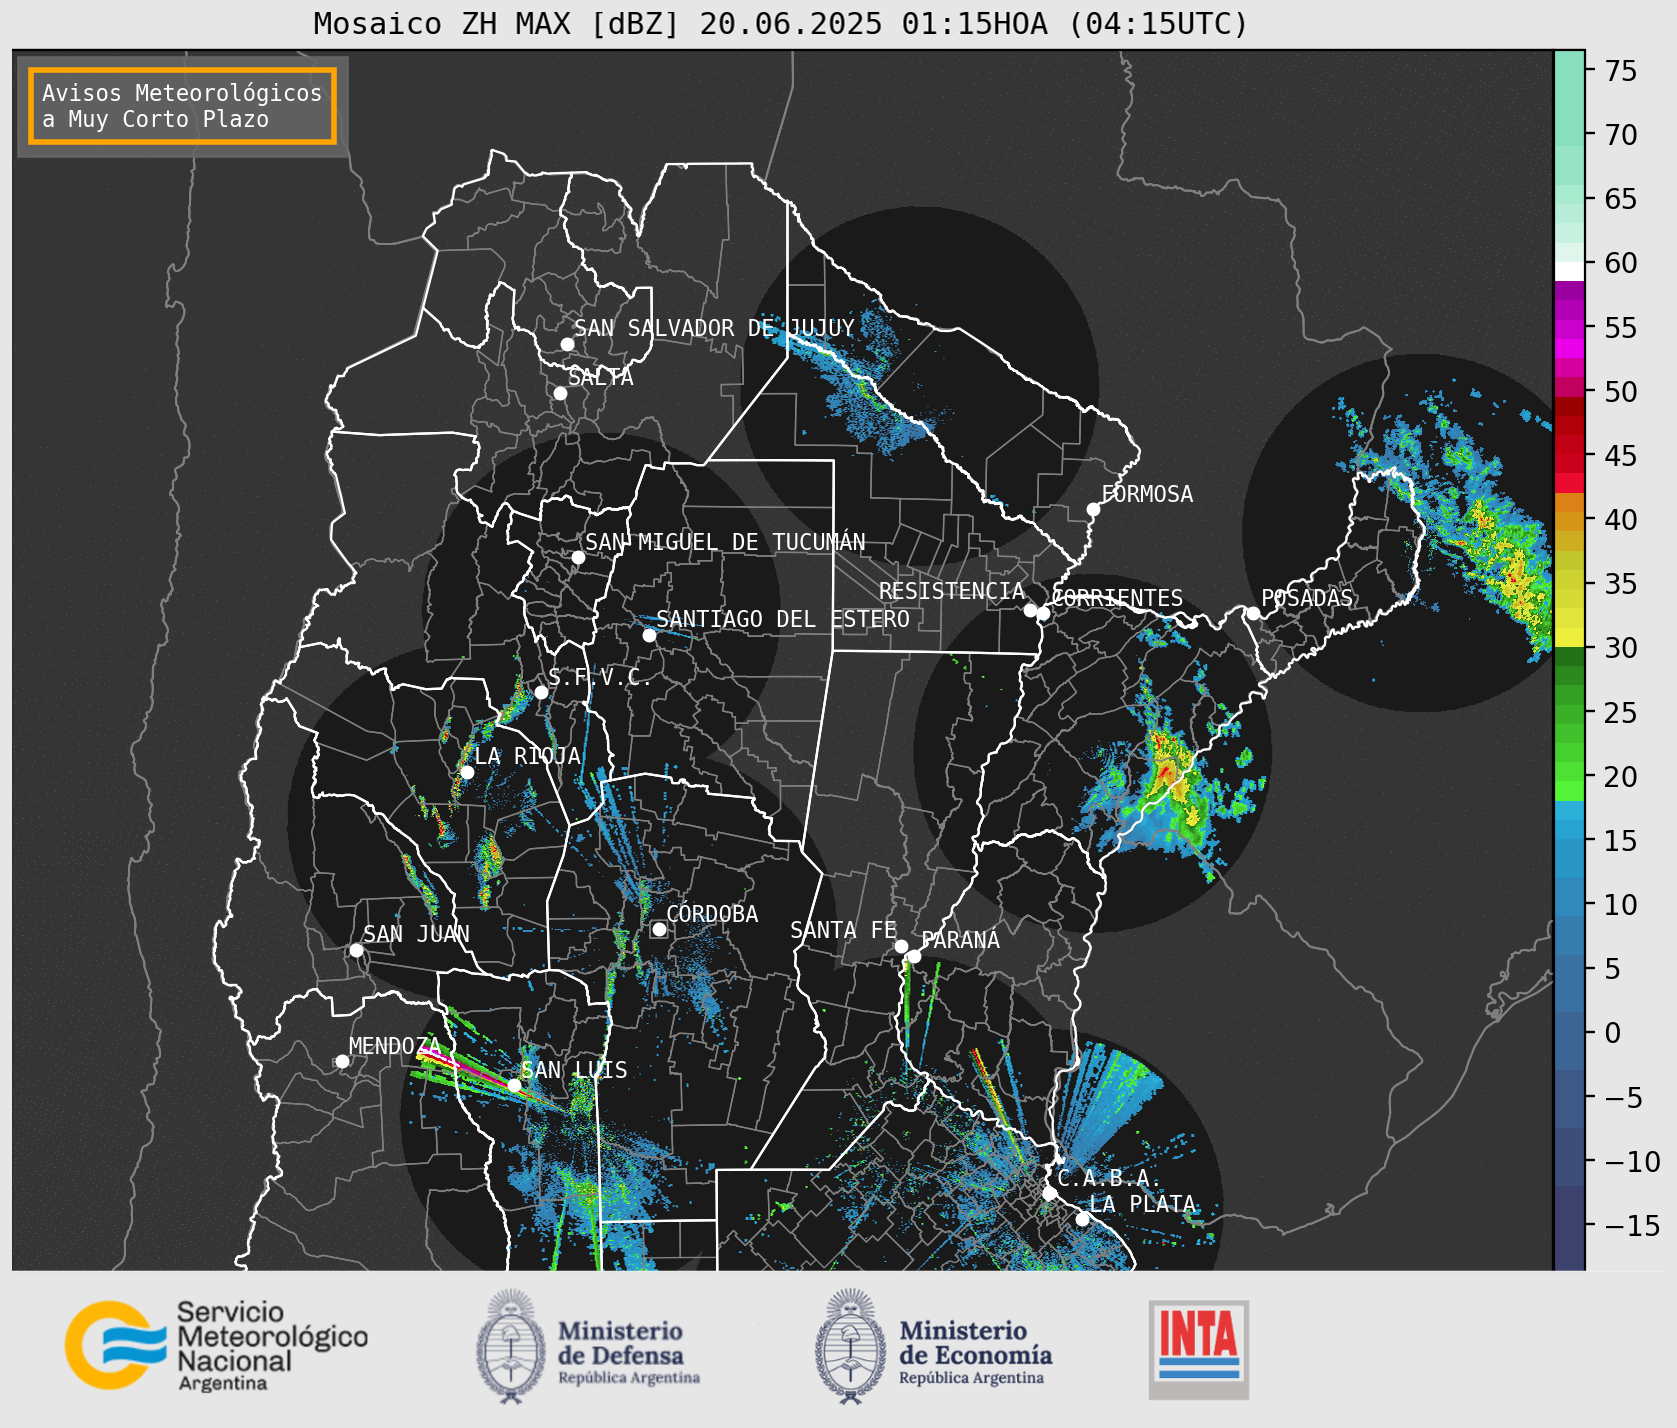1677x1428 pixels.
Task: Click the intense radar echo east of Corrientes
Action: pos(1166,772)
